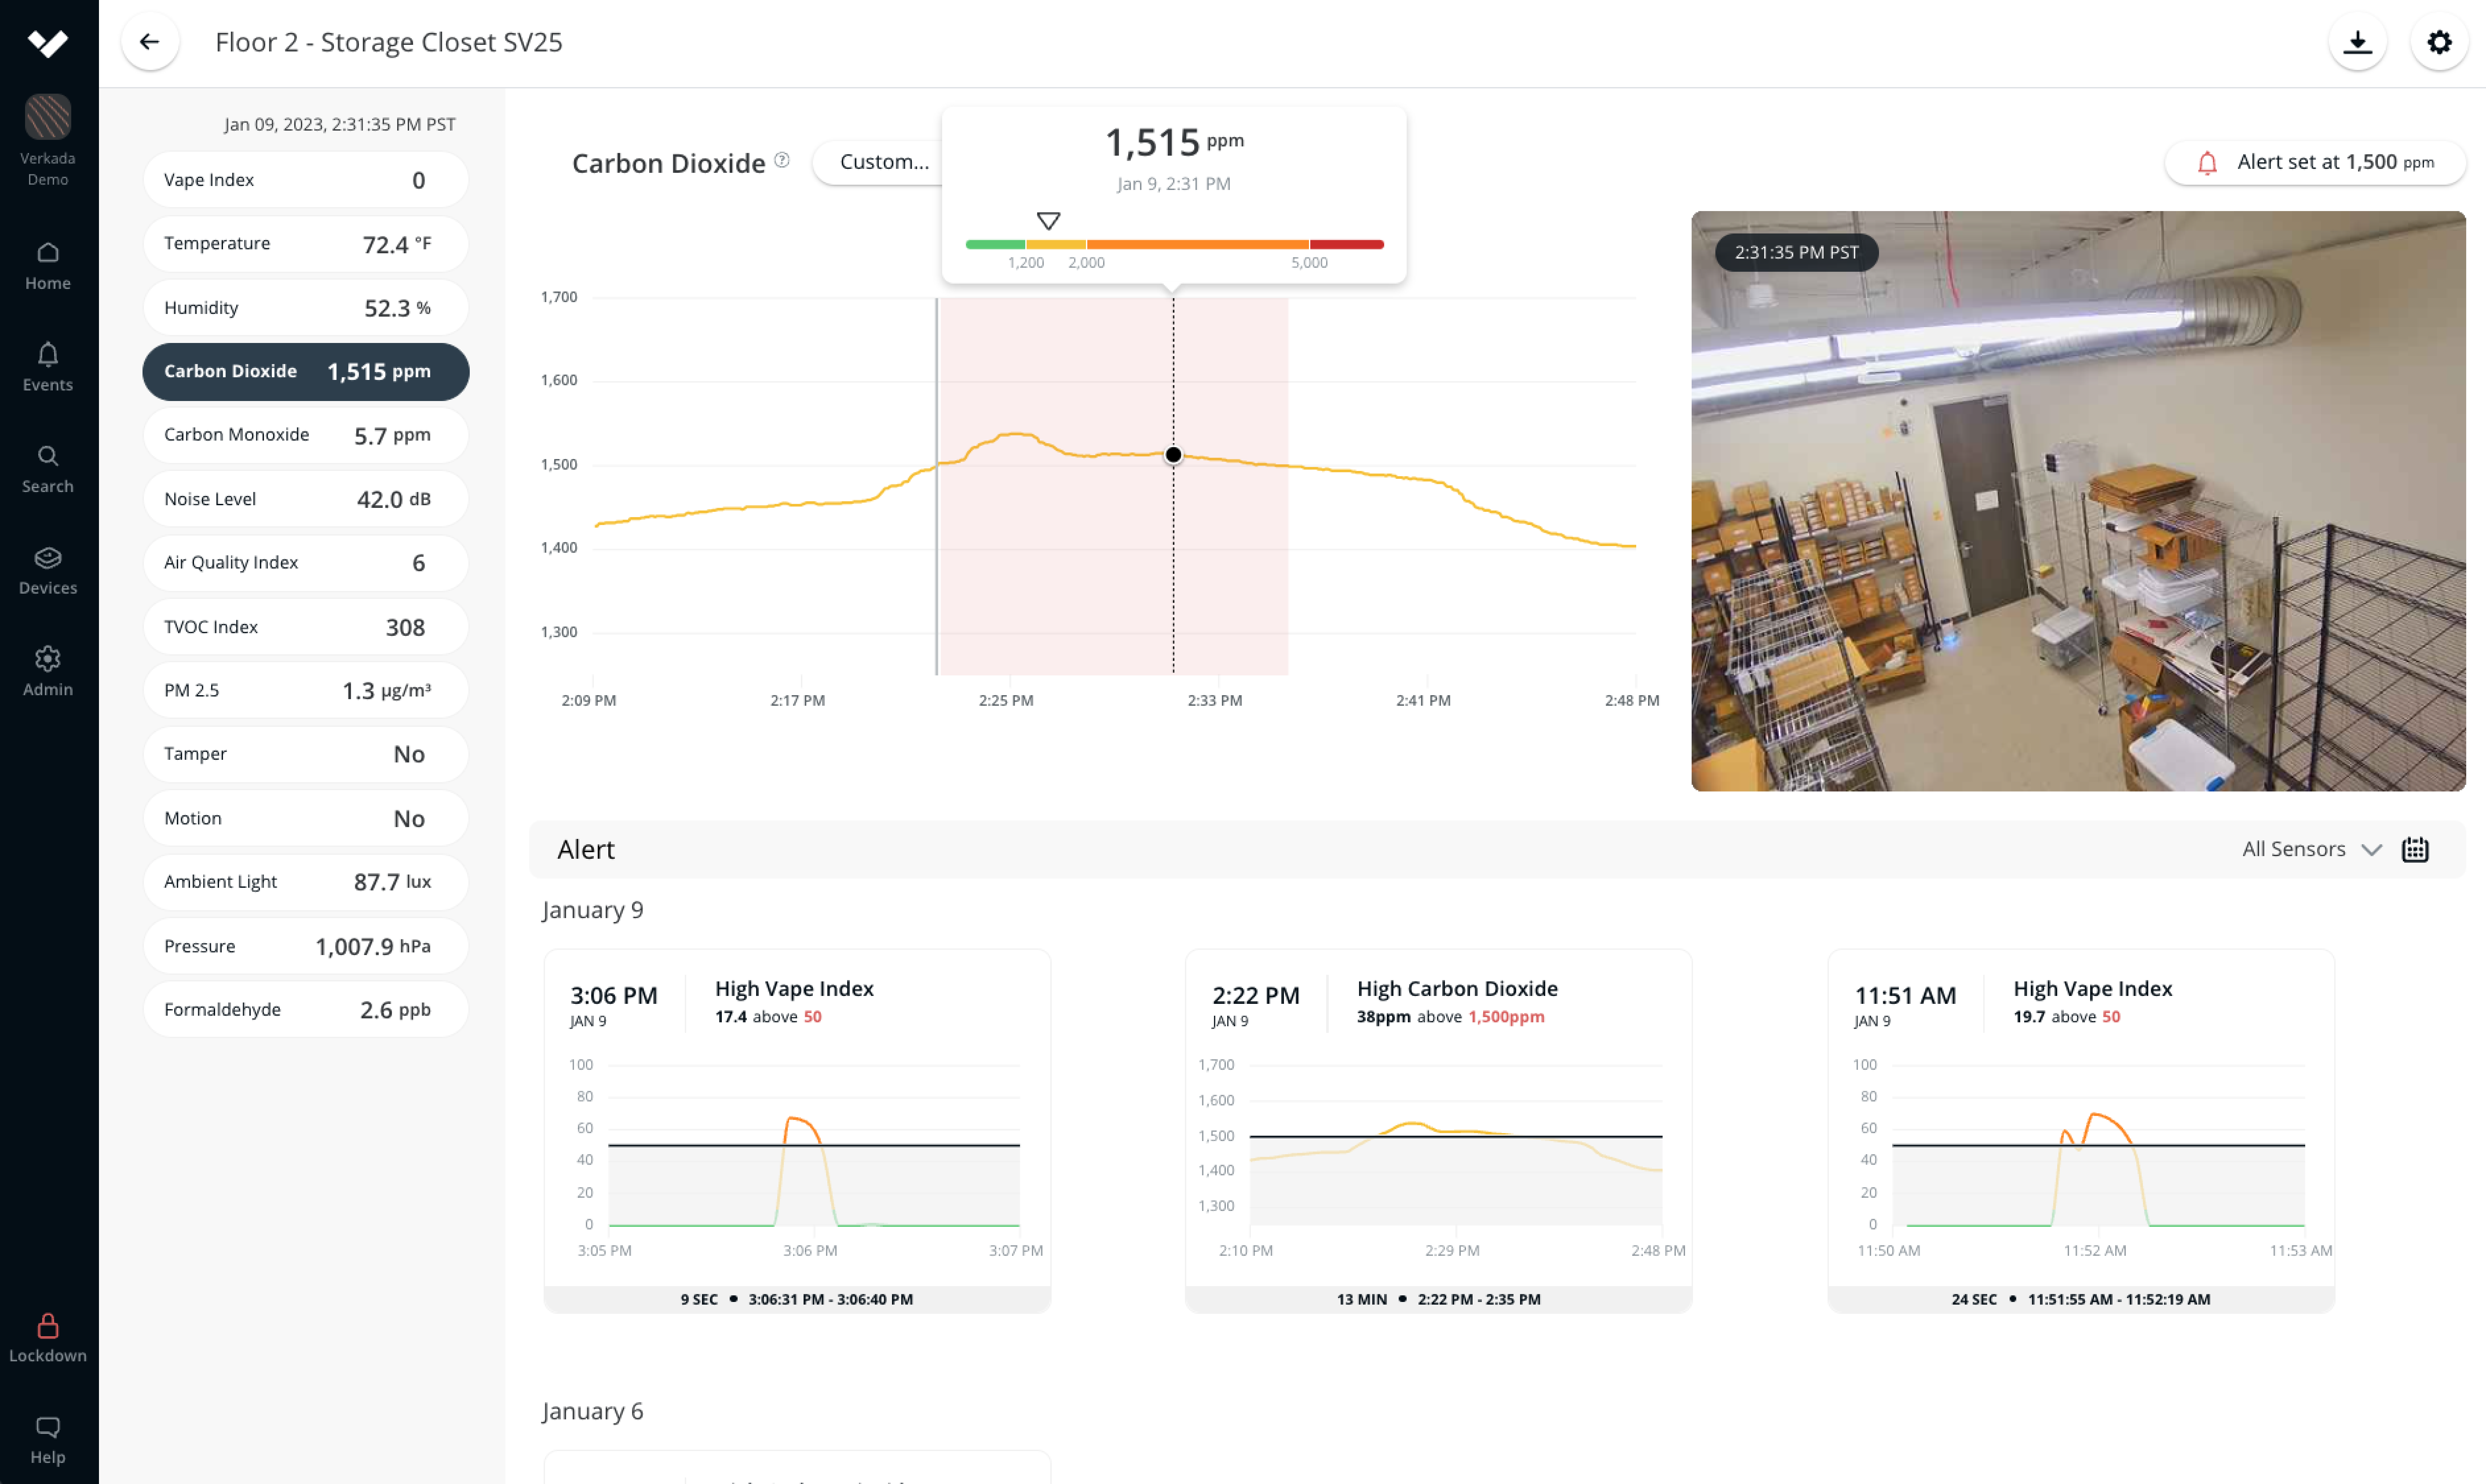Expand the All Sensors dropdown

click(2310, 849)
